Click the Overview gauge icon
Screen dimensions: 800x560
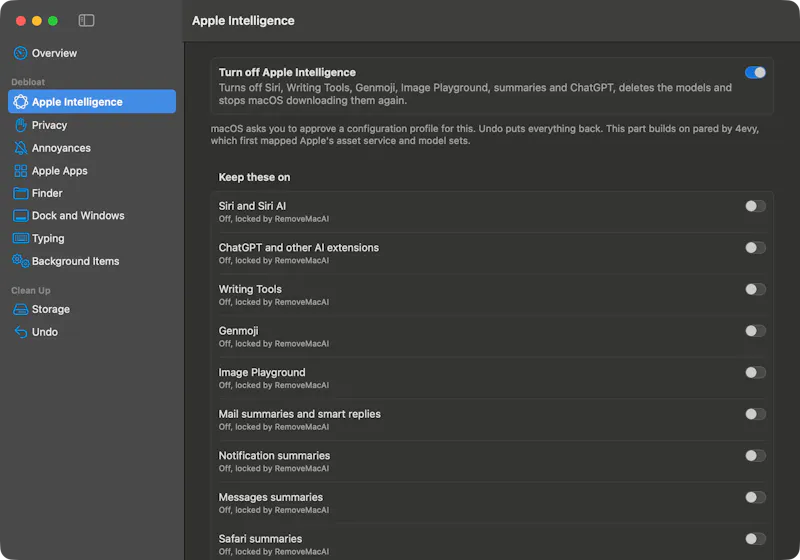coord(20,53)
